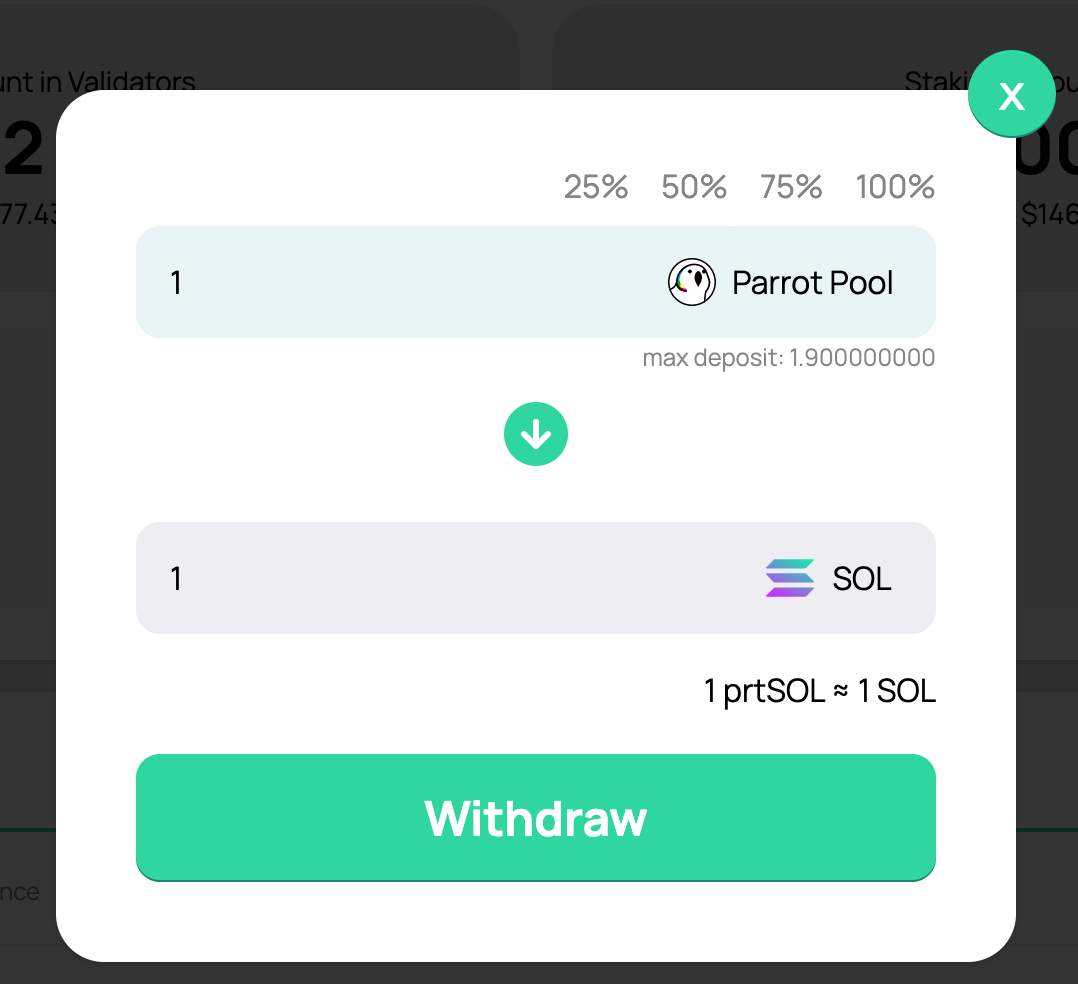
Task: Click the Staking heading behind the dialog
Action: (936, 81)
